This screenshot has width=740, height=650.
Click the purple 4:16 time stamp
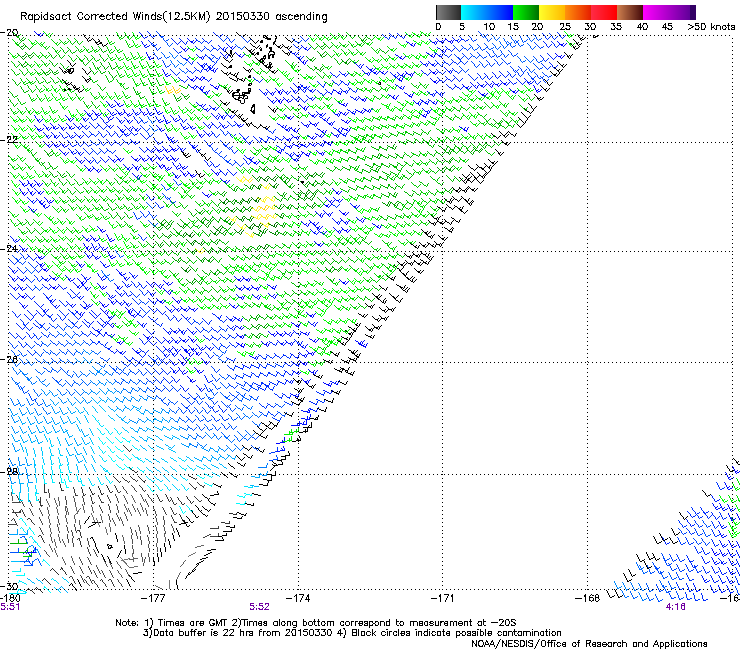pos(675,607)
